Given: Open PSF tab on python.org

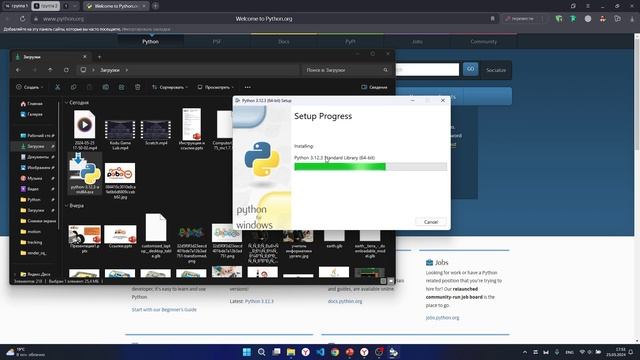Looking at the screenshot, I should click(217, 41).
